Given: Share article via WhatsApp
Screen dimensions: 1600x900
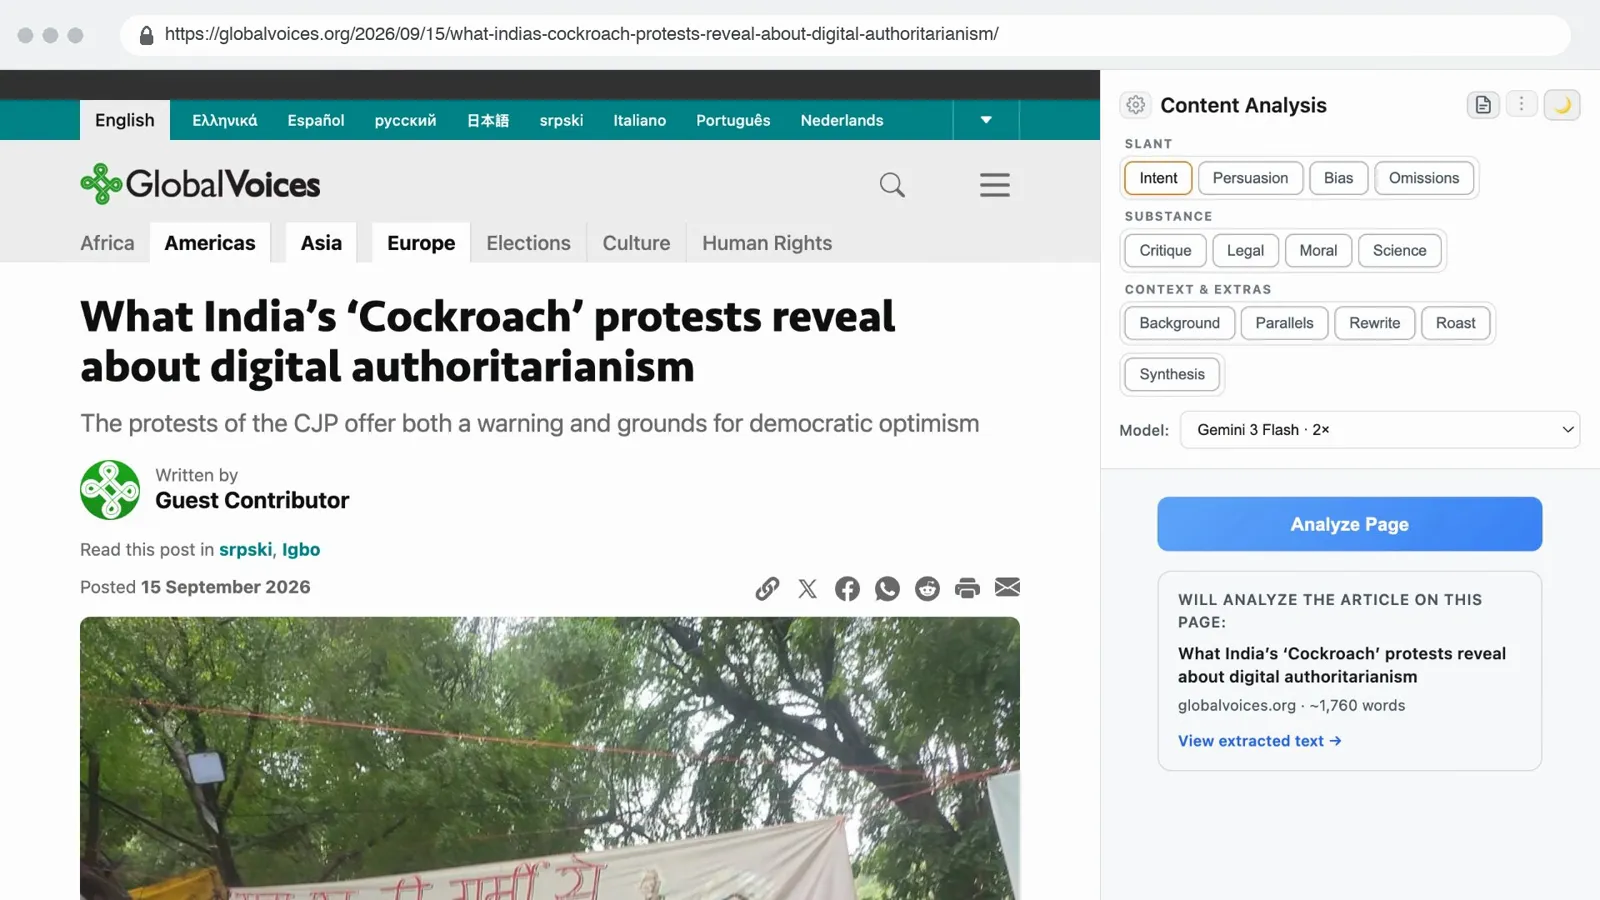Looking at the screenshot, I should tap(887, 588).
